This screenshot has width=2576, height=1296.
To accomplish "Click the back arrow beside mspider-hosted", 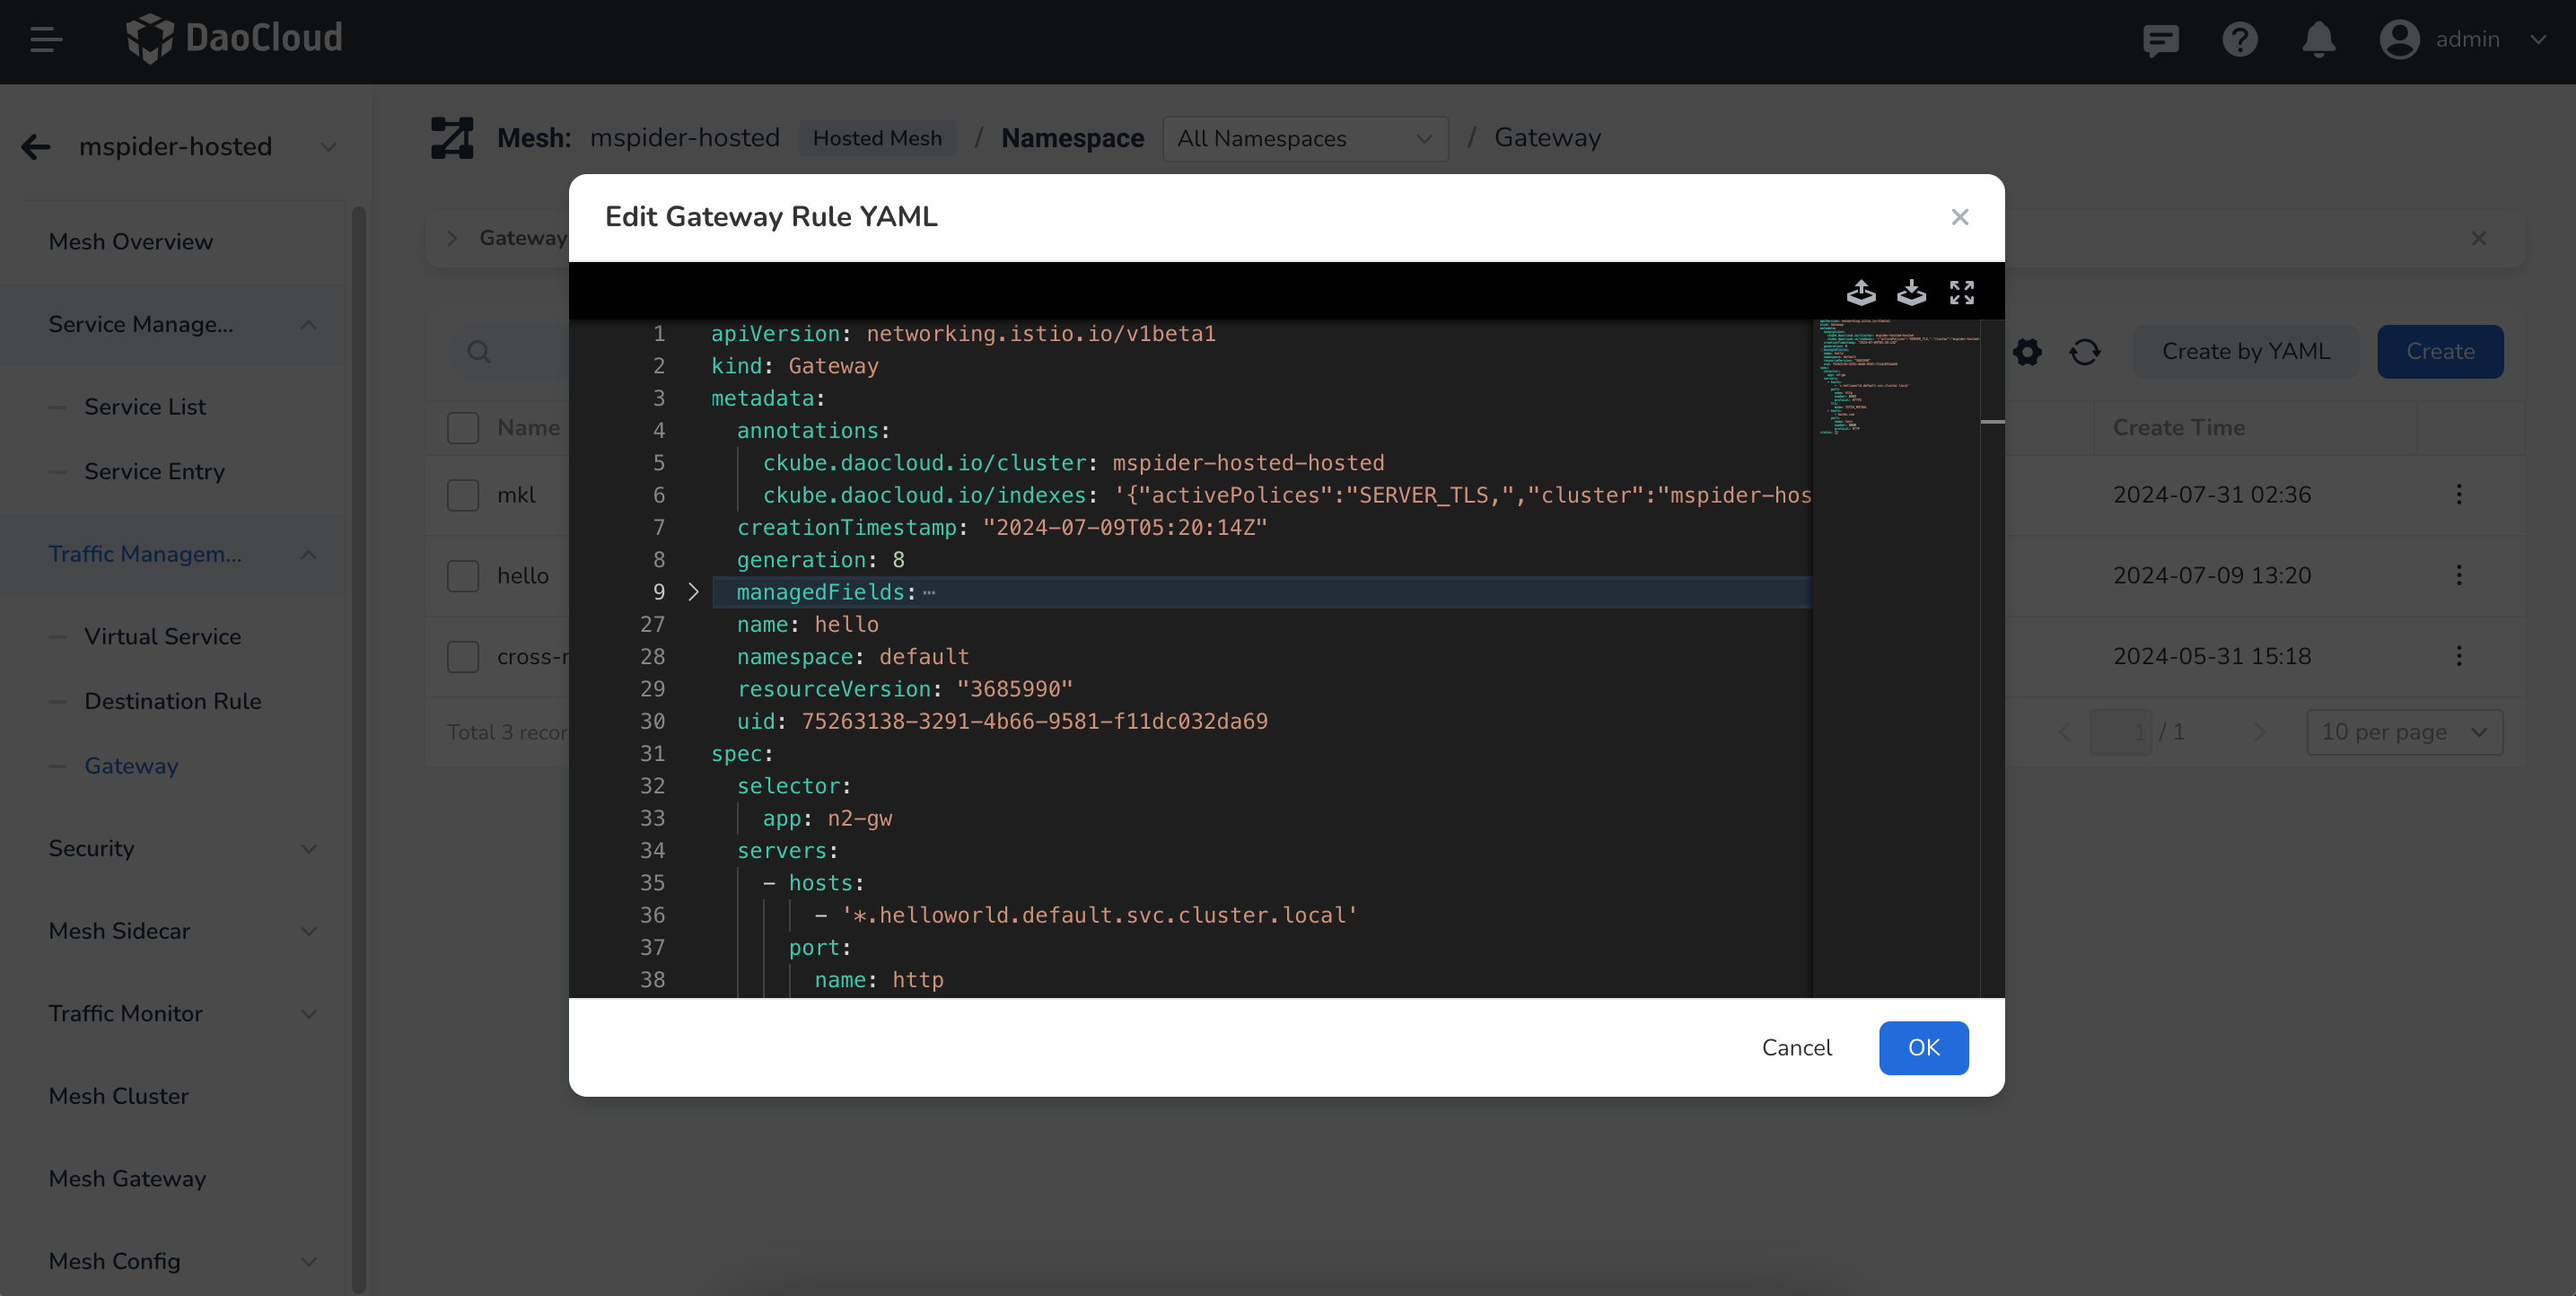I will tap(36, 147).
